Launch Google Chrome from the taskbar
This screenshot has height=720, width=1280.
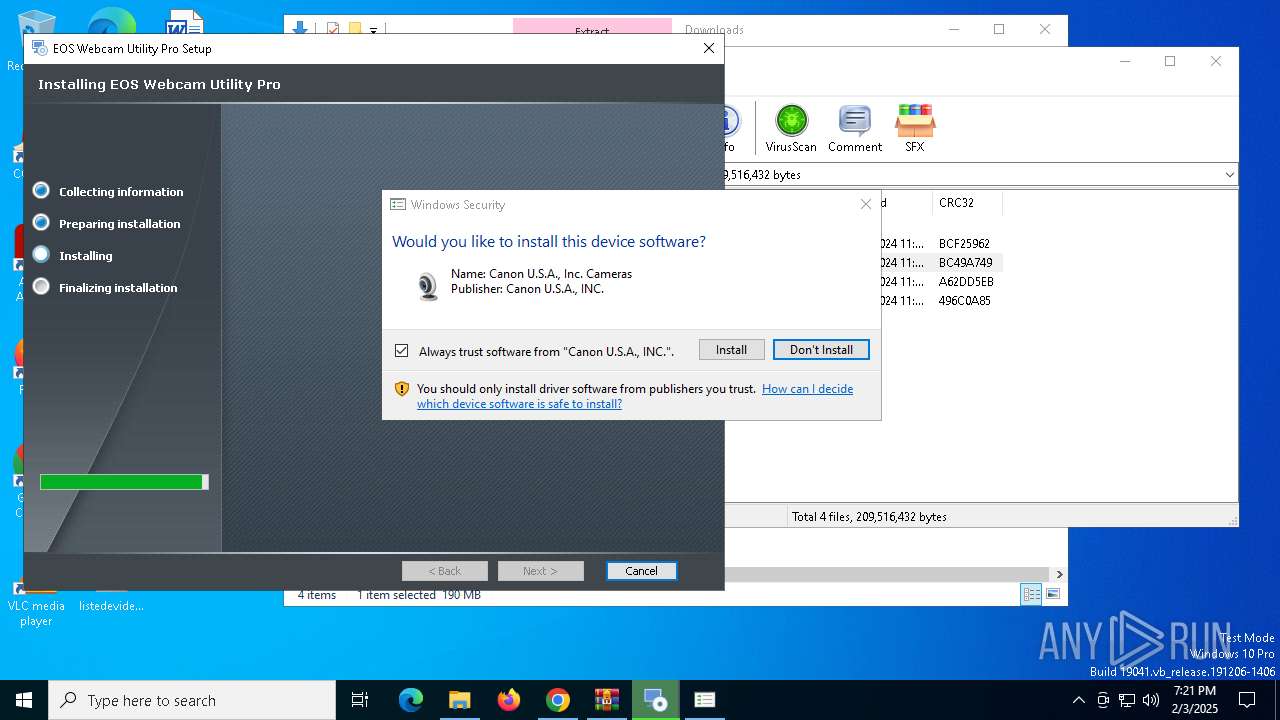558,700
